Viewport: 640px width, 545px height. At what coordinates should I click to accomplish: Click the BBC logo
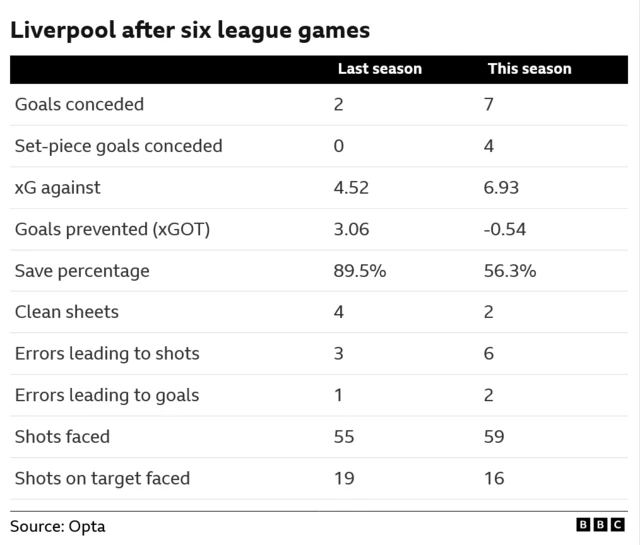[x=600, y=525]
